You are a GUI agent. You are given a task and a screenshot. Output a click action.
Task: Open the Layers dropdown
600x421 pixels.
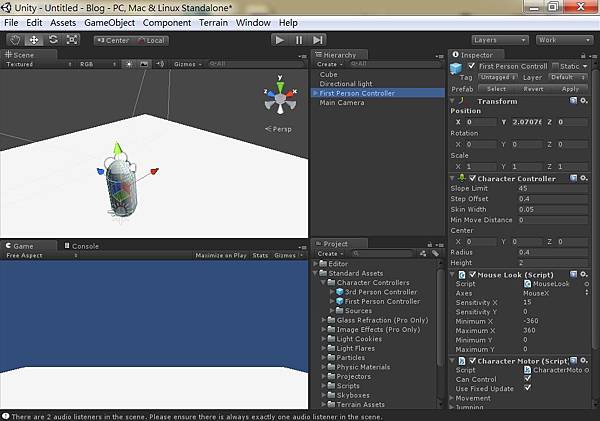(500, 40)
